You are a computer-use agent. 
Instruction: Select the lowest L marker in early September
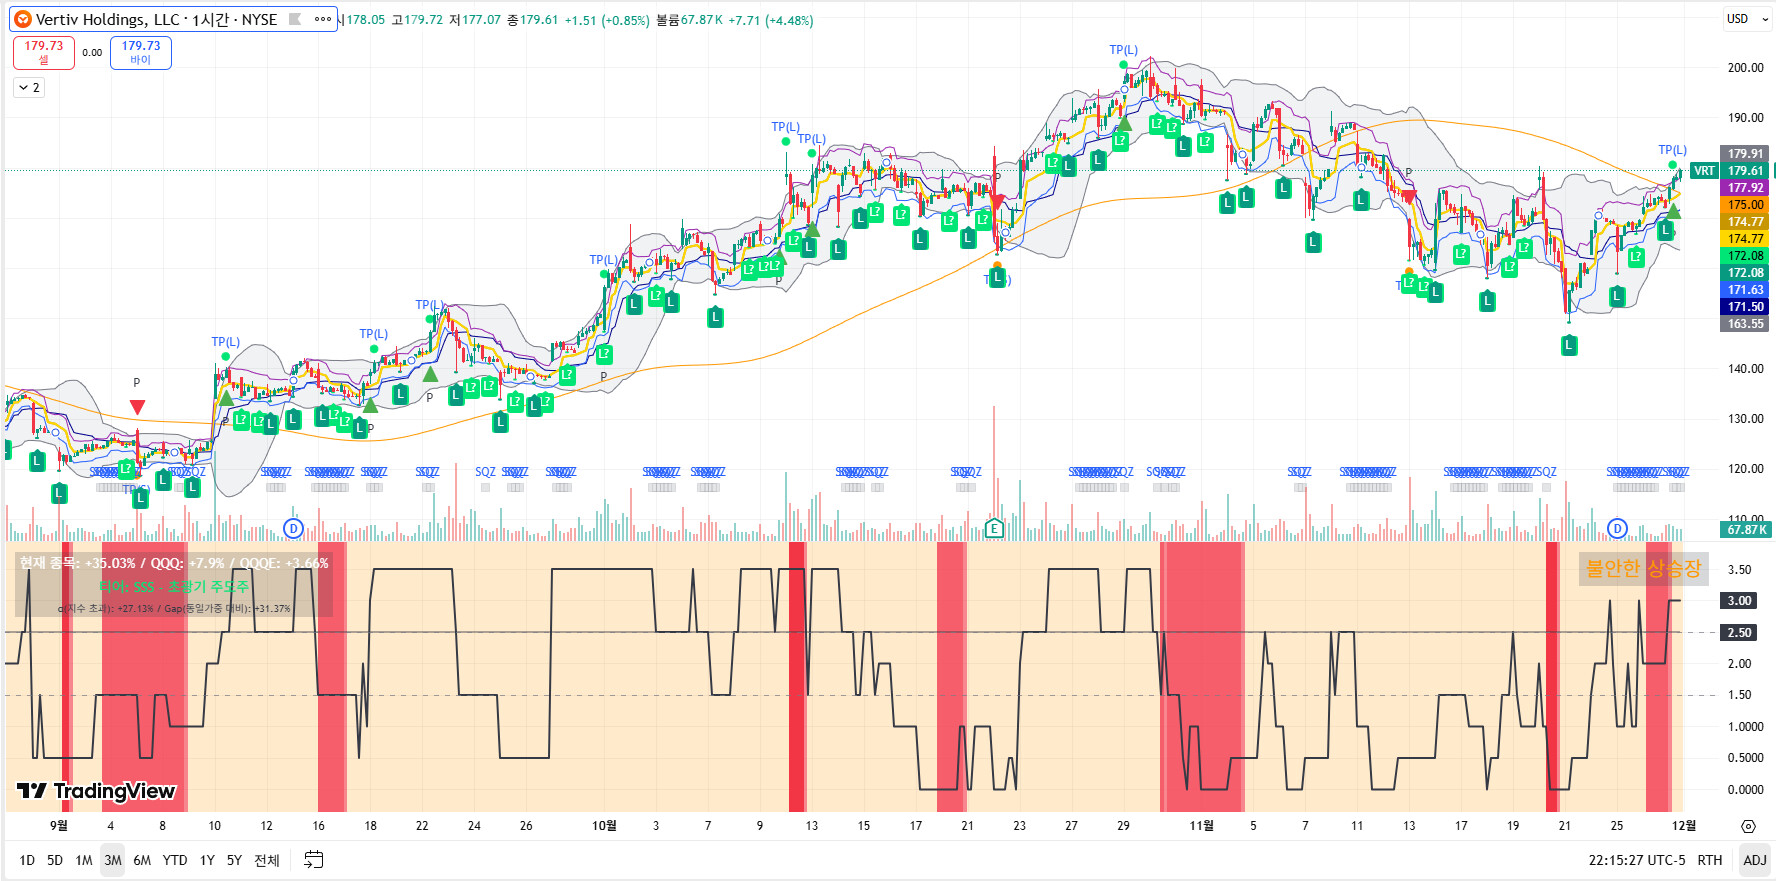[x=140, y=498]
